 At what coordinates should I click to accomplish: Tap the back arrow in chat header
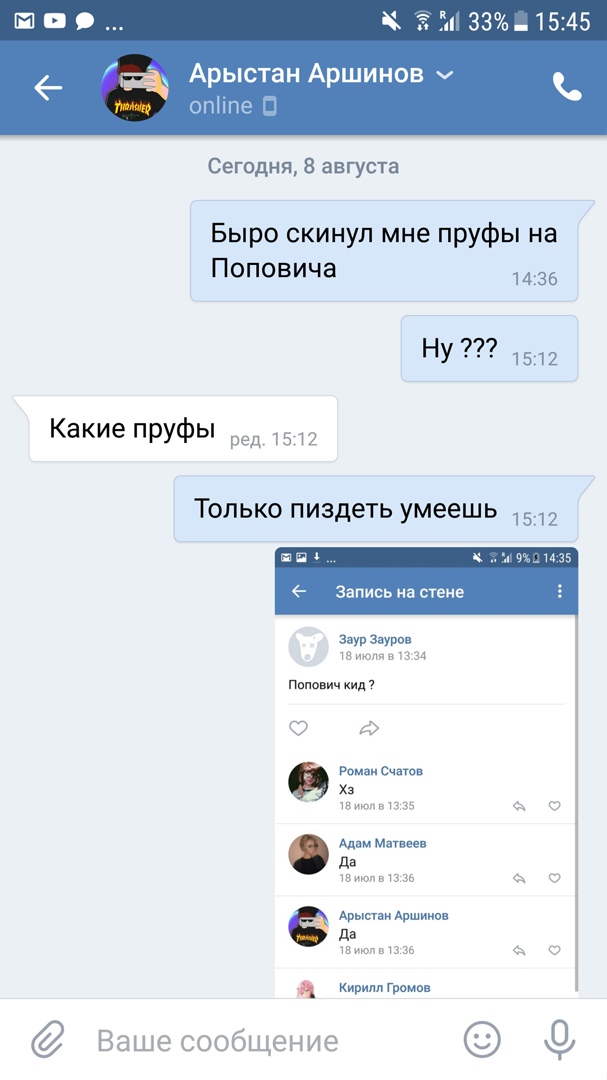tap(48, 87)
